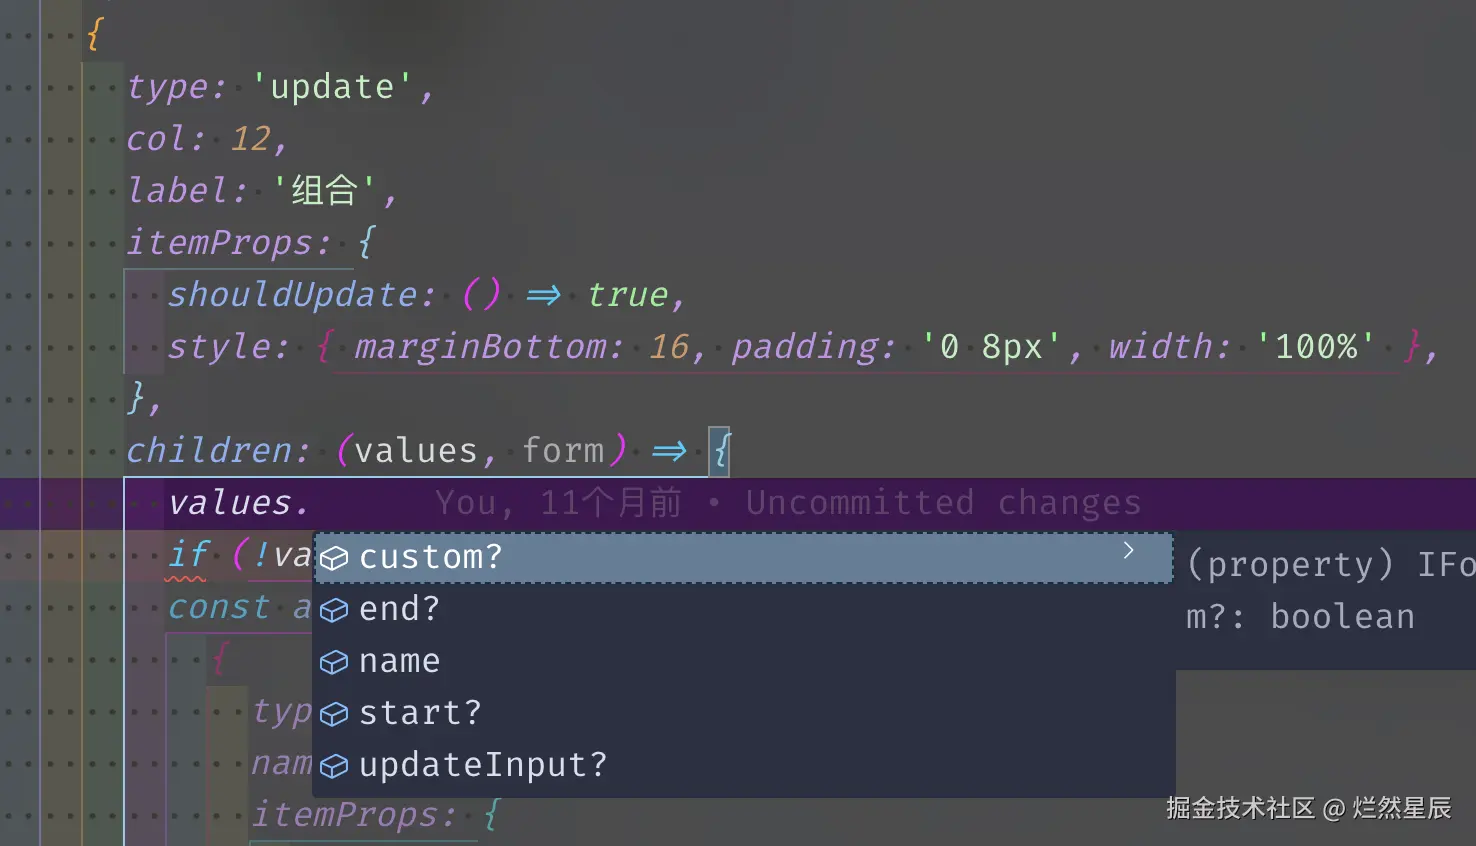Screen dimensions: 1476x846
Task: Choose the end? completion item
Action: [x=743, y=609]
